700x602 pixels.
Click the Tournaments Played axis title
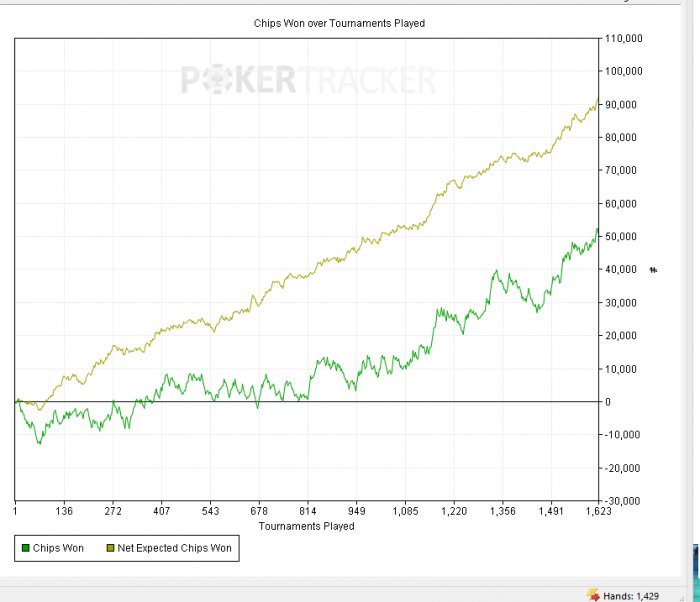307,526
